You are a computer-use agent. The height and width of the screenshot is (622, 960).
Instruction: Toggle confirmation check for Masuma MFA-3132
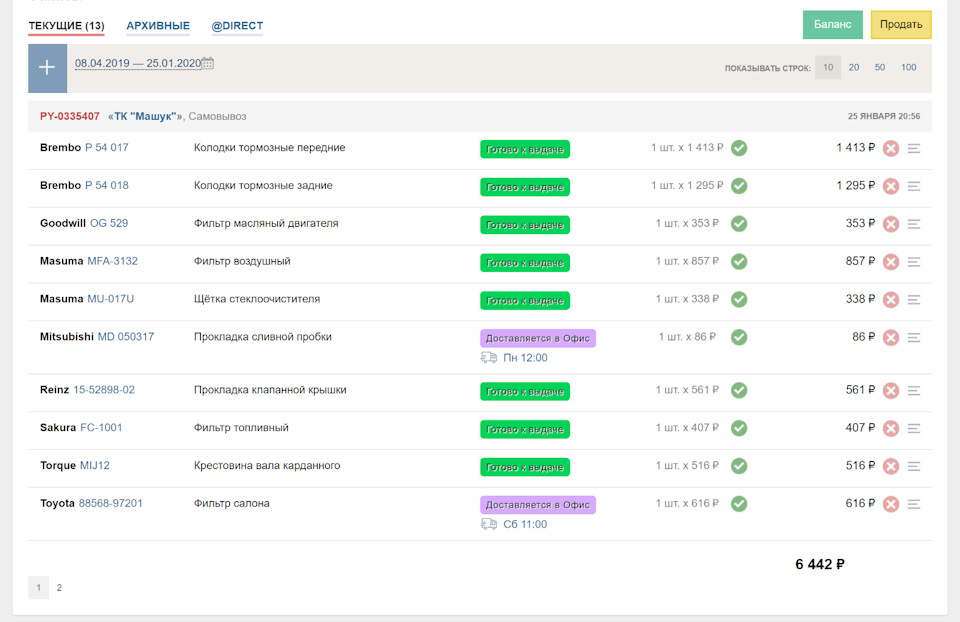739,261
